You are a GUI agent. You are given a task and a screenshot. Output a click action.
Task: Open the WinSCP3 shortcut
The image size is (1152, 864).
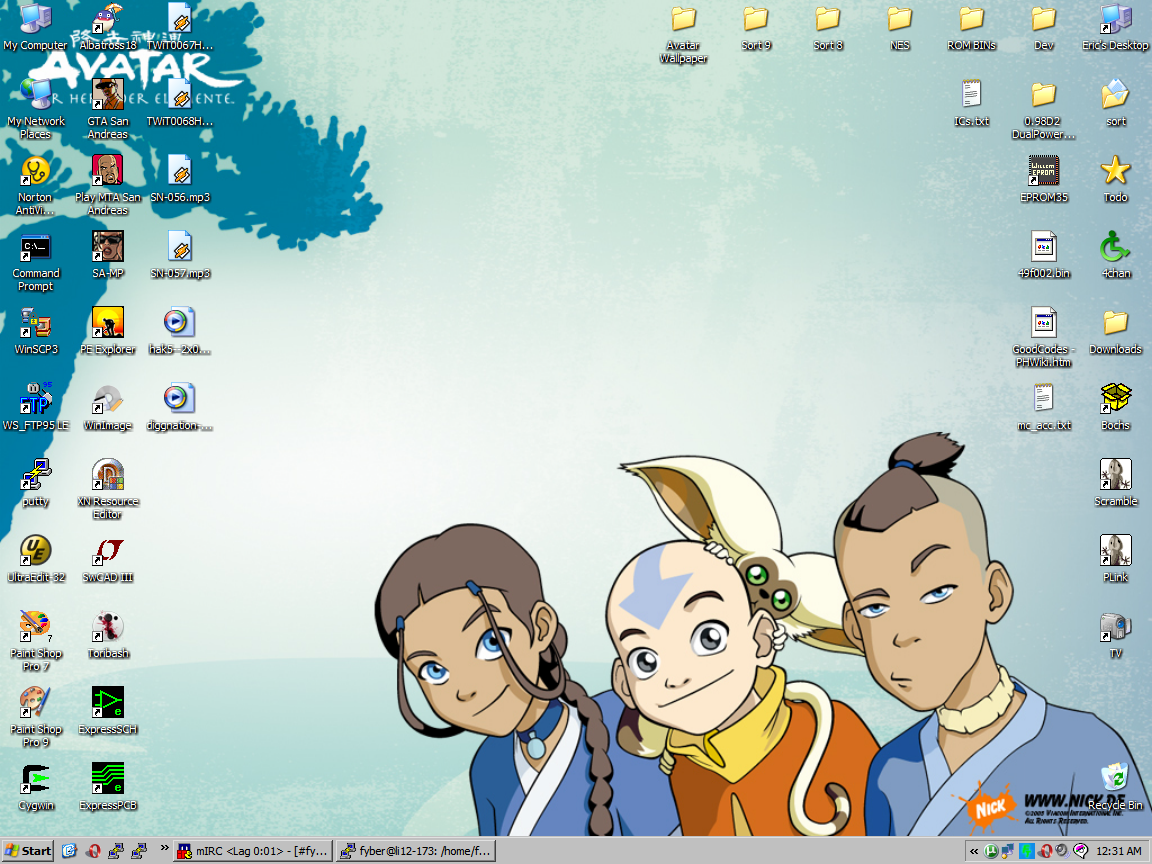point(35,331)
